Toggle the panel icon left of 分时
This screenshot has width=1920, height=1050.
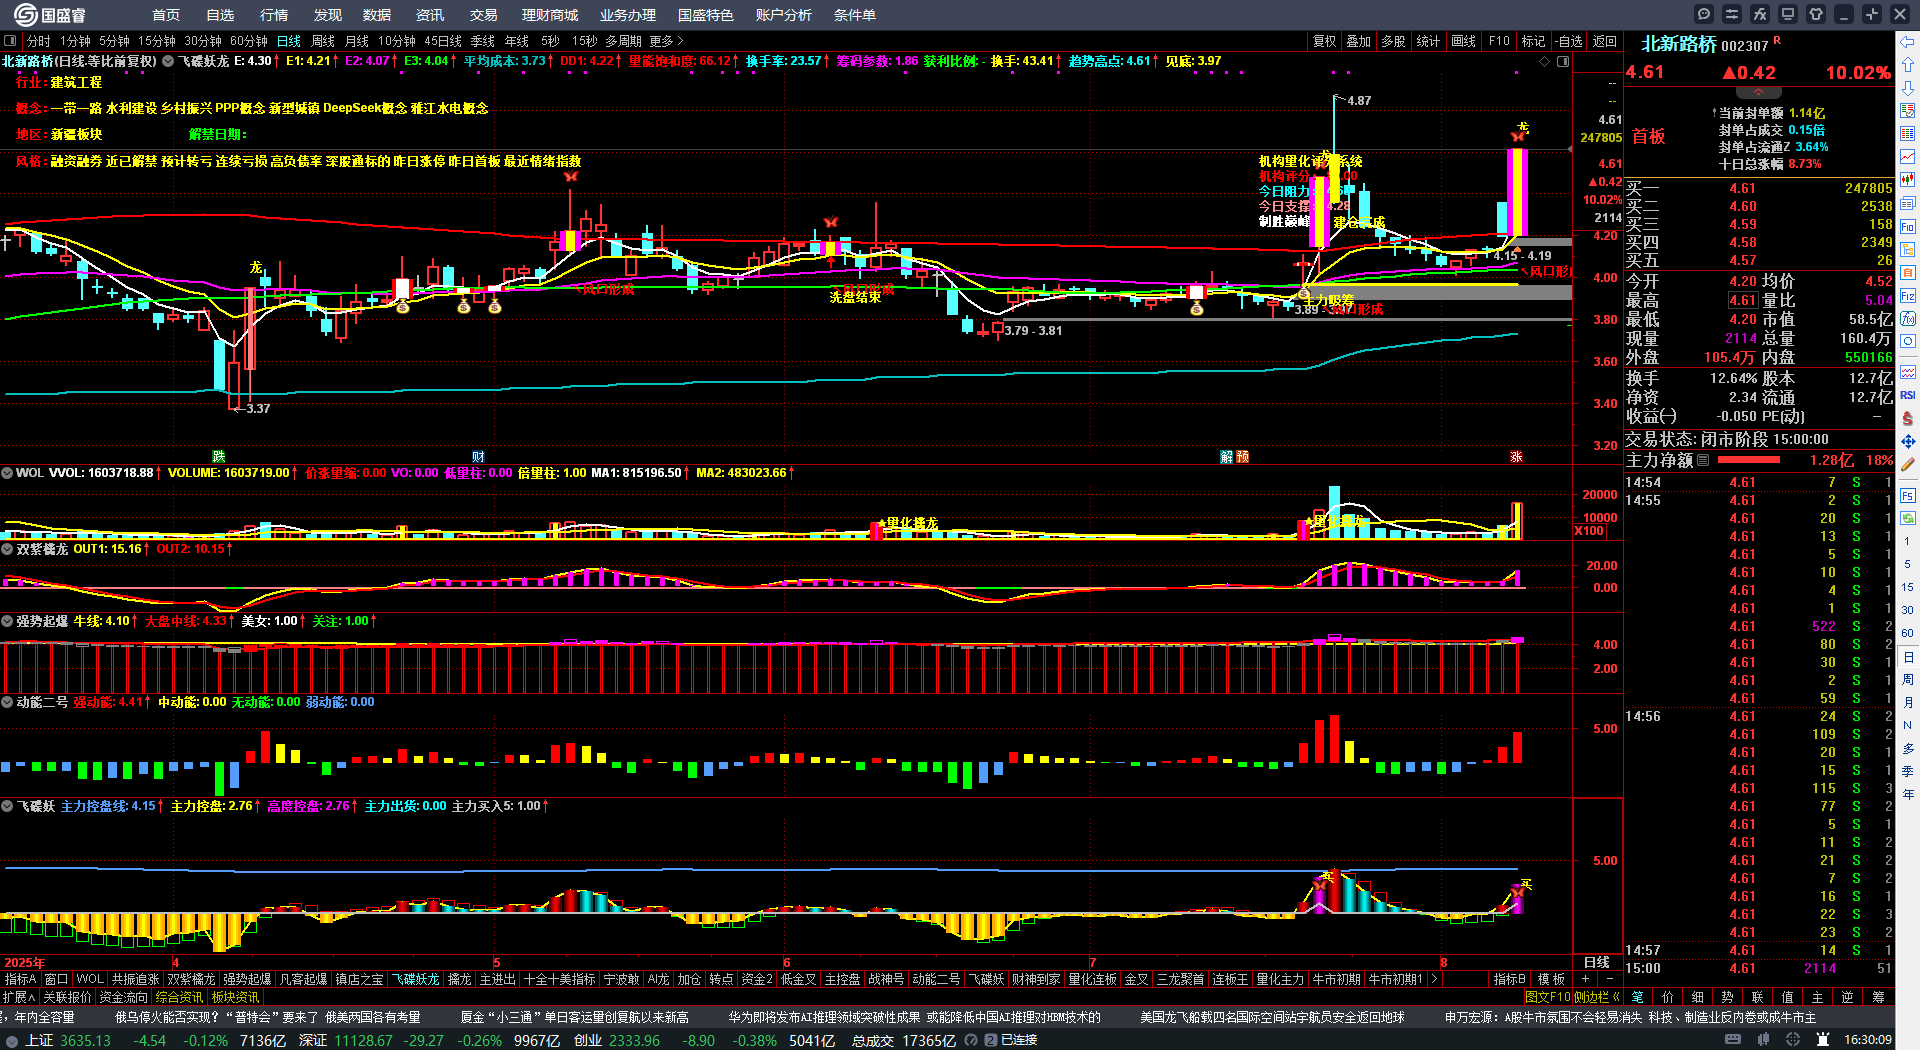coord(10,41)
